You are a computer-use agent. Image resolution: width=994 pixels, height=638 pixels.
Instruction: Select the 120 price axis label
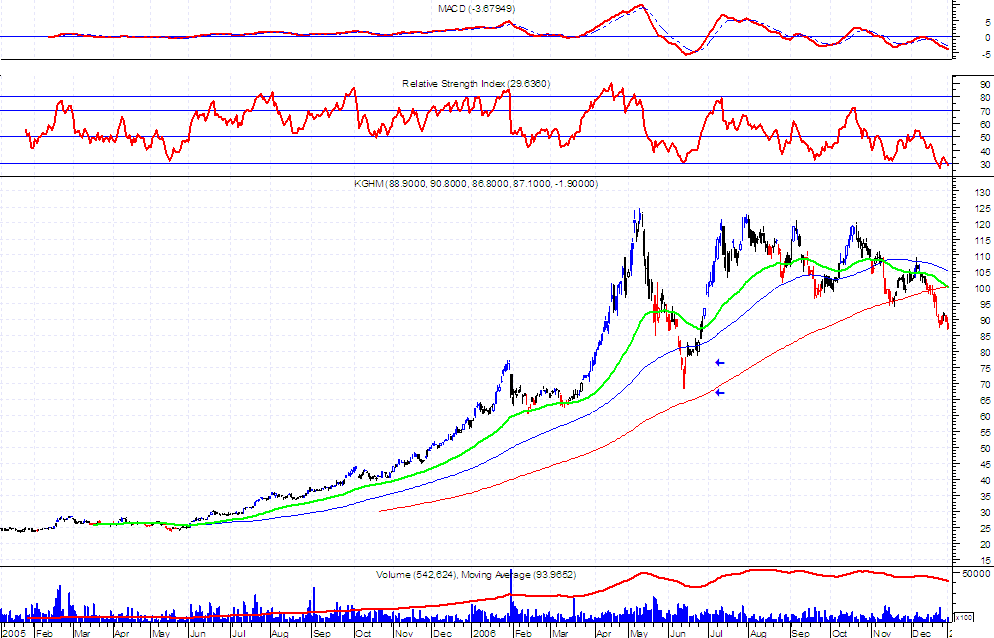[983, 225]
